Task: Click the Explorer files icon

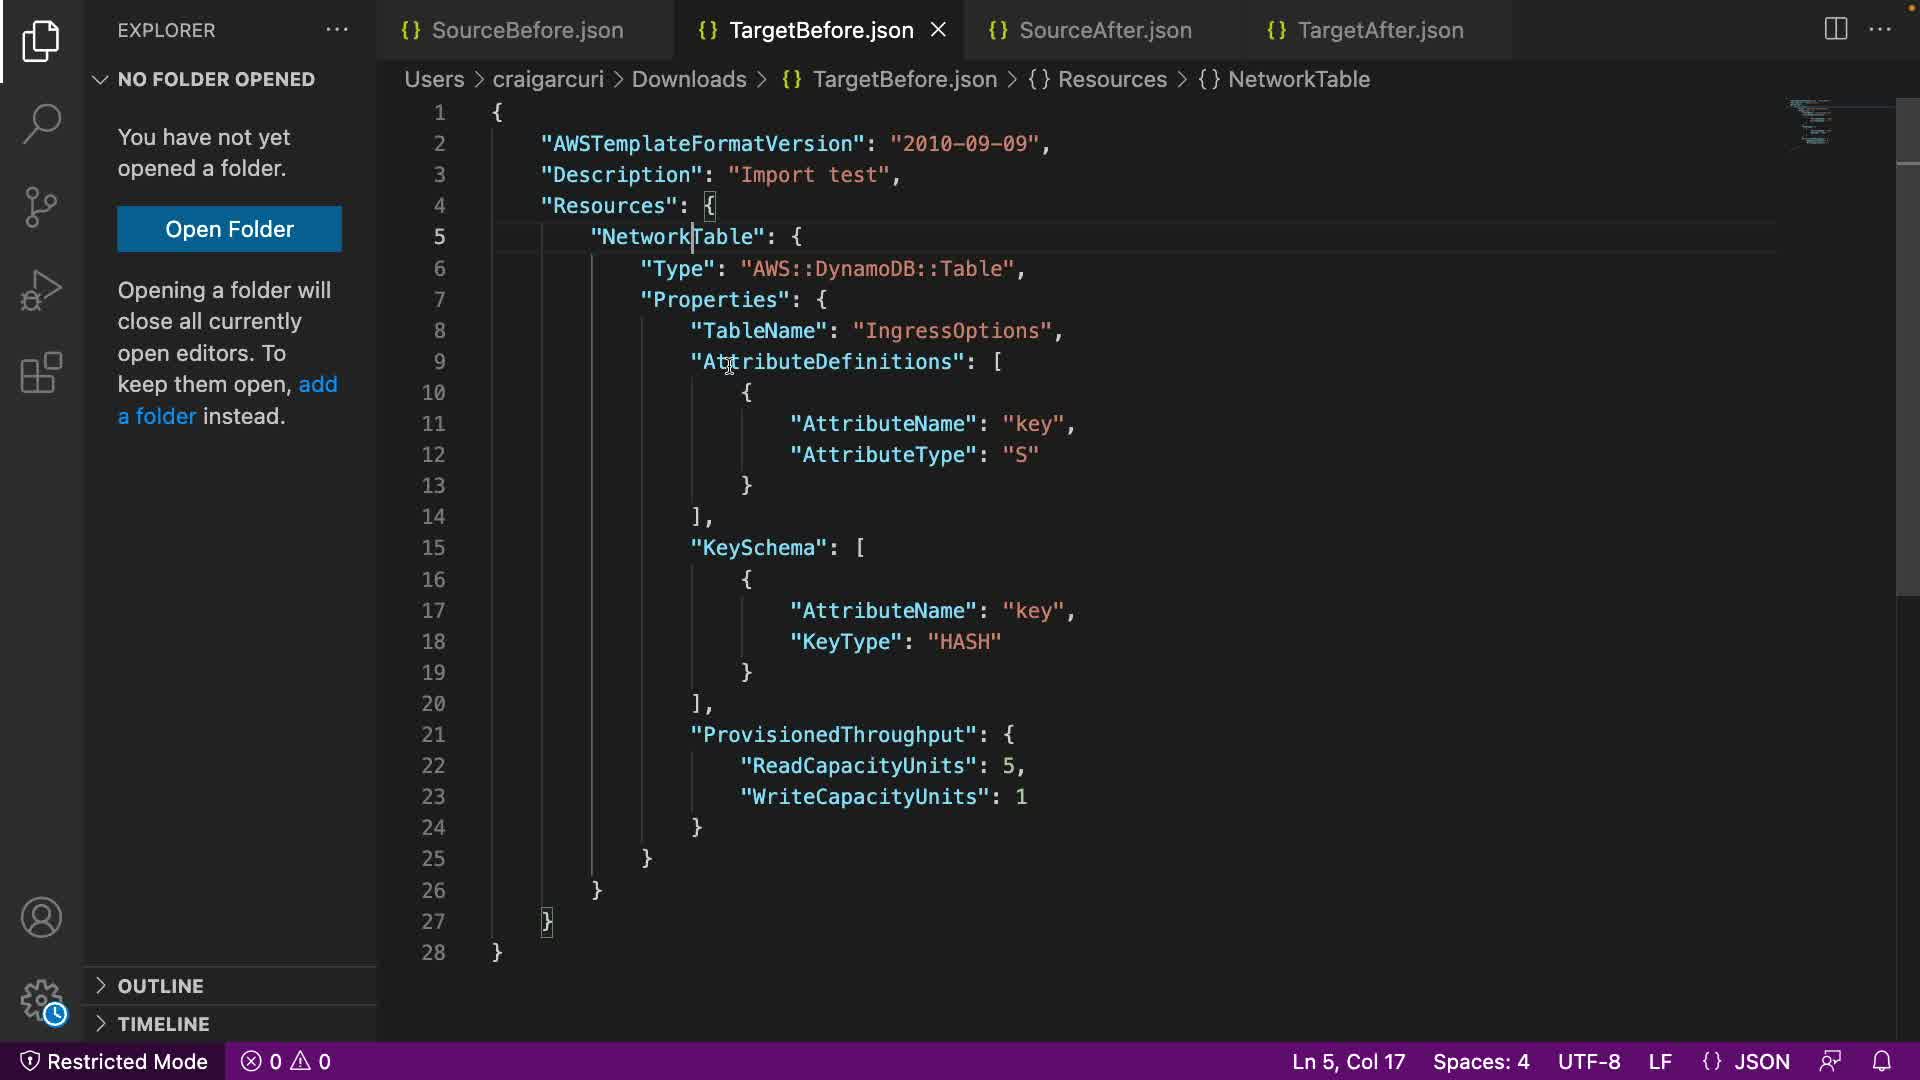Action: 41,41
